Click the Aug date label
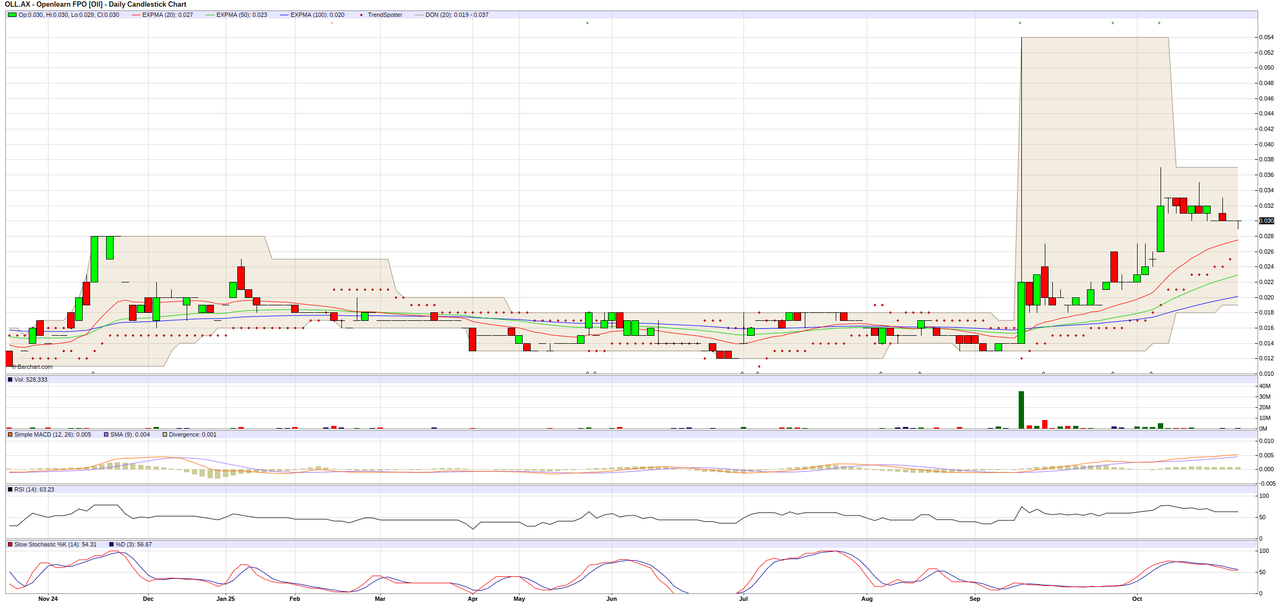 [867, 599]
